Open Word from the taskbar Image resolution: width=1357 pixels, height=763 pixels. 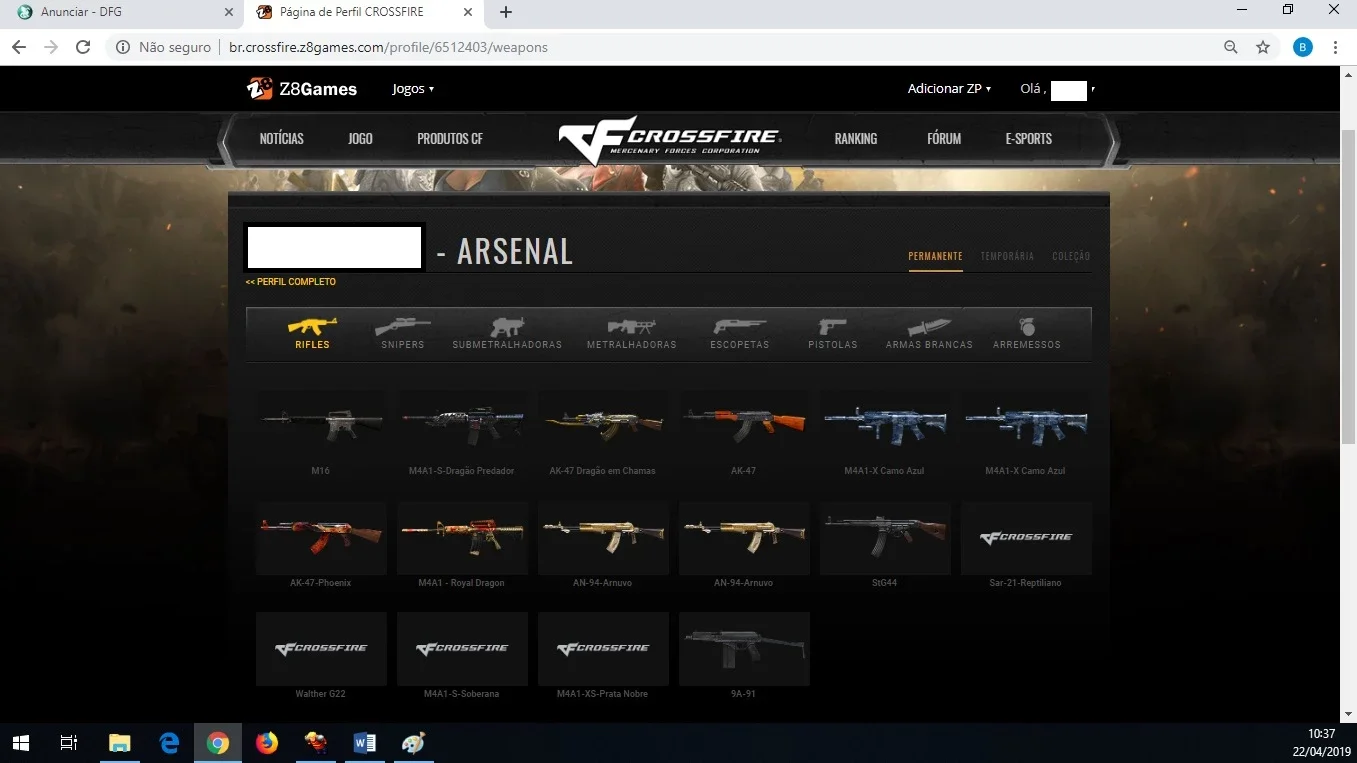(364, 743)
